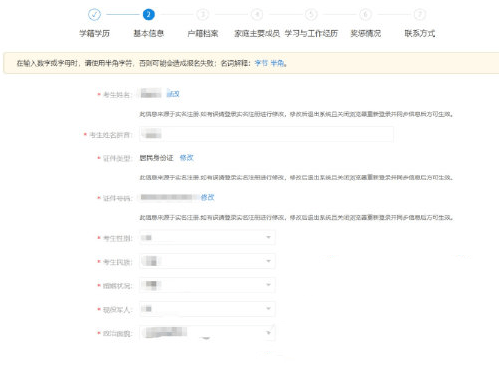Jump to the 奖惩情况 step label
The height and width of the screenshot is (365, 499).
click(365, 33)
